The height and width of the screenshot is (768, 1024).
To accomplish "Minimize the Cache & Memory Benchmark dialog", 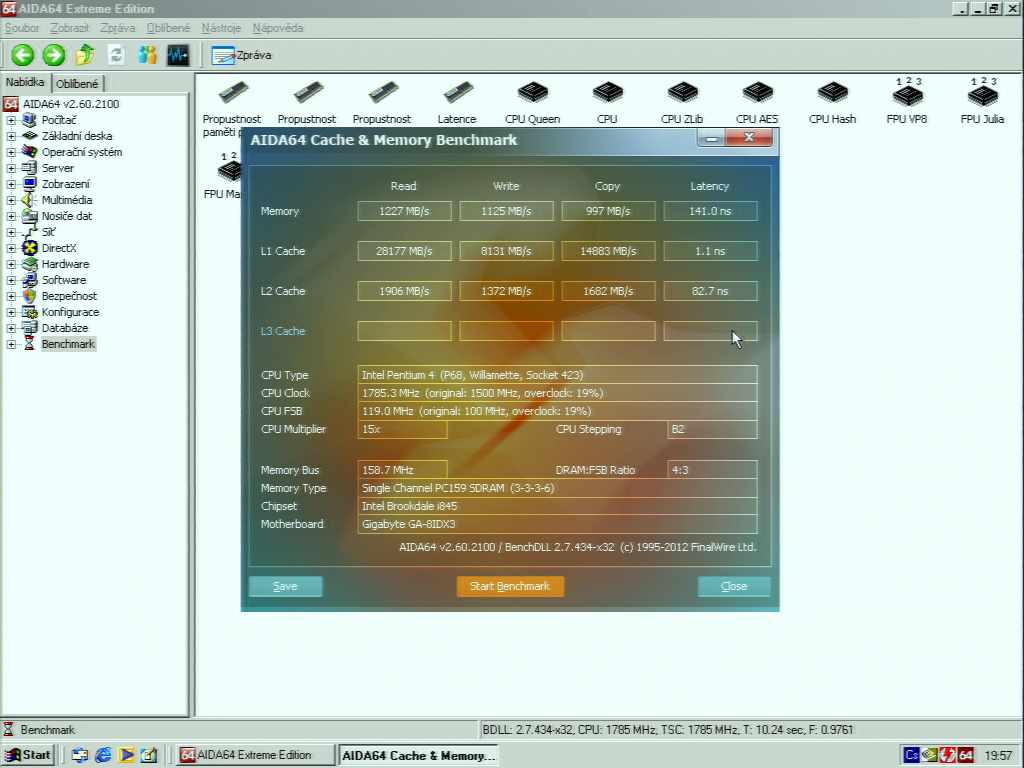I will [711, 138].
